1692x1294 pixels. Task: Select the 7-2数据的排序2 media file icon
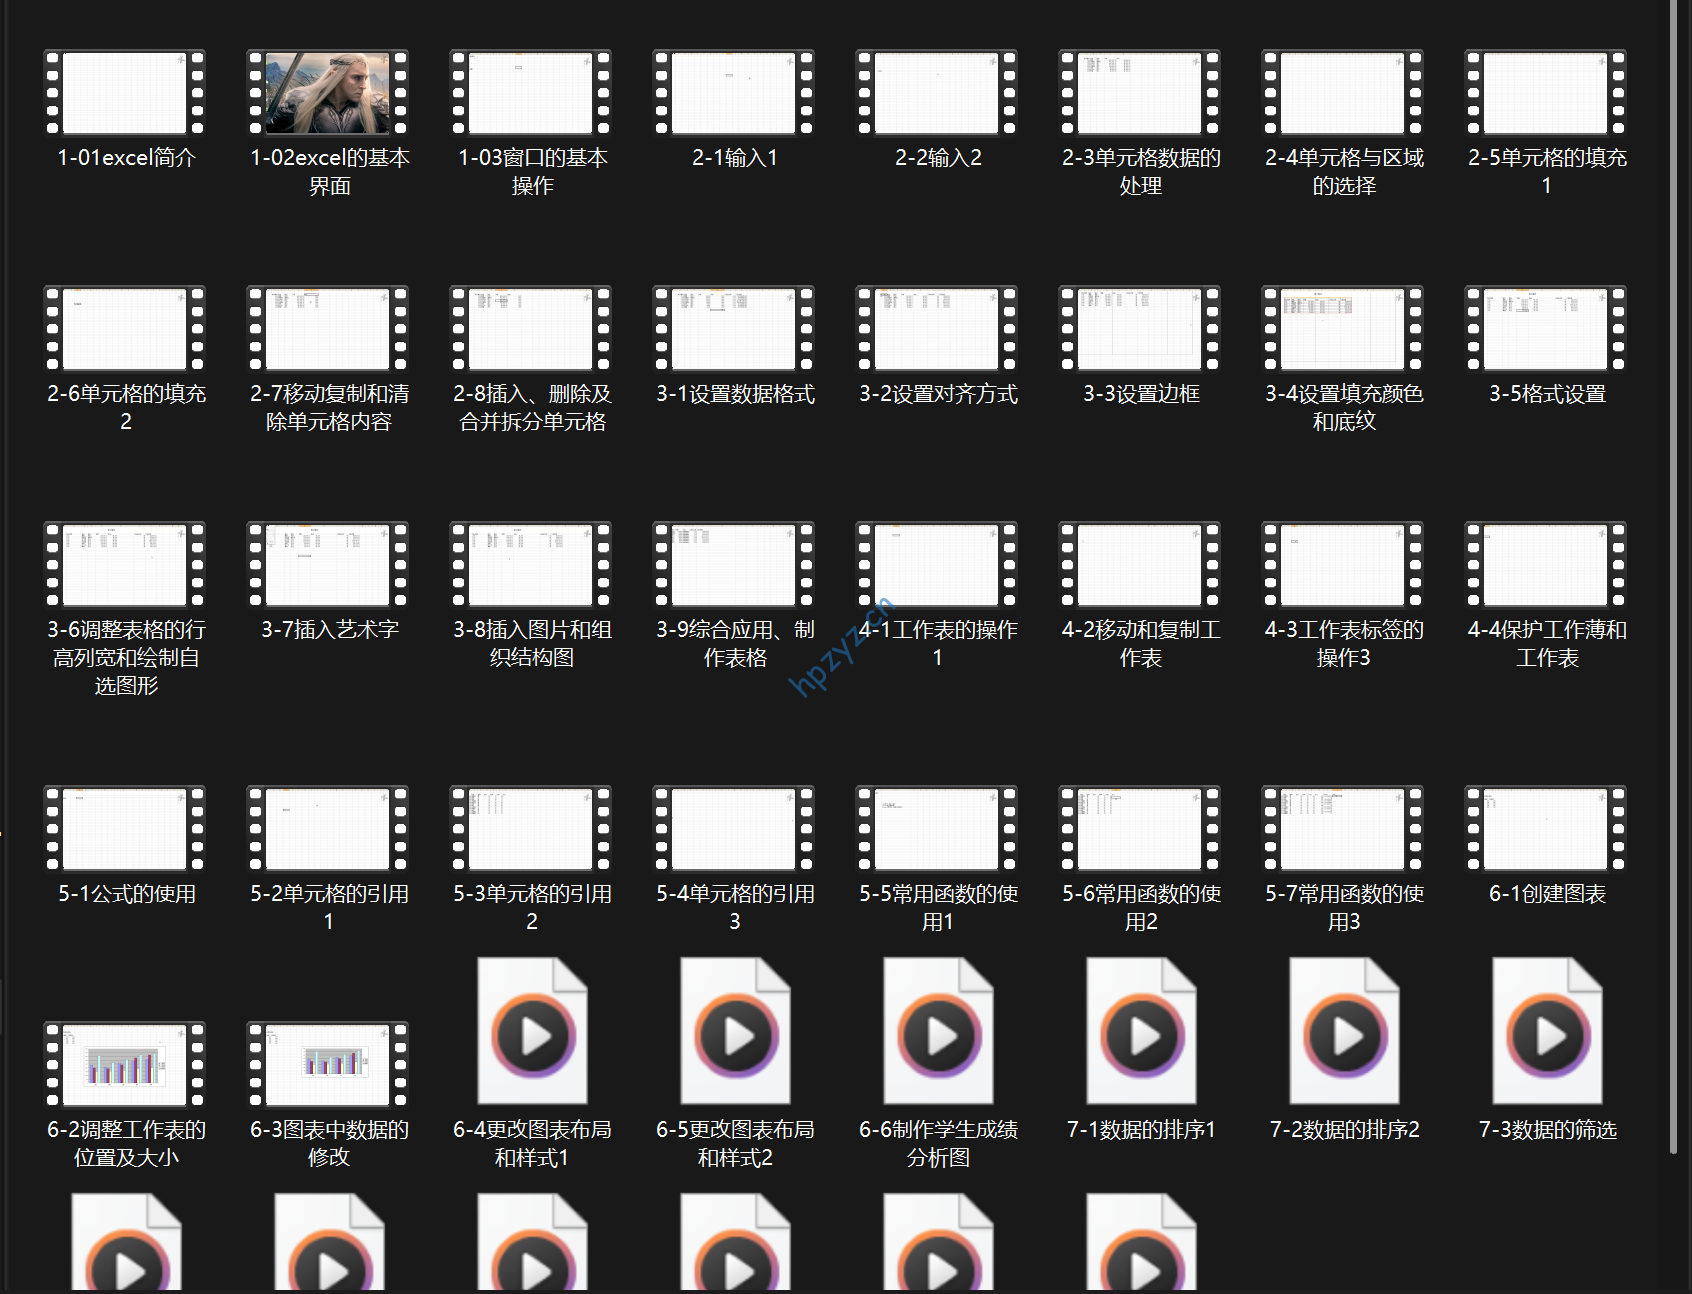1344,1032
